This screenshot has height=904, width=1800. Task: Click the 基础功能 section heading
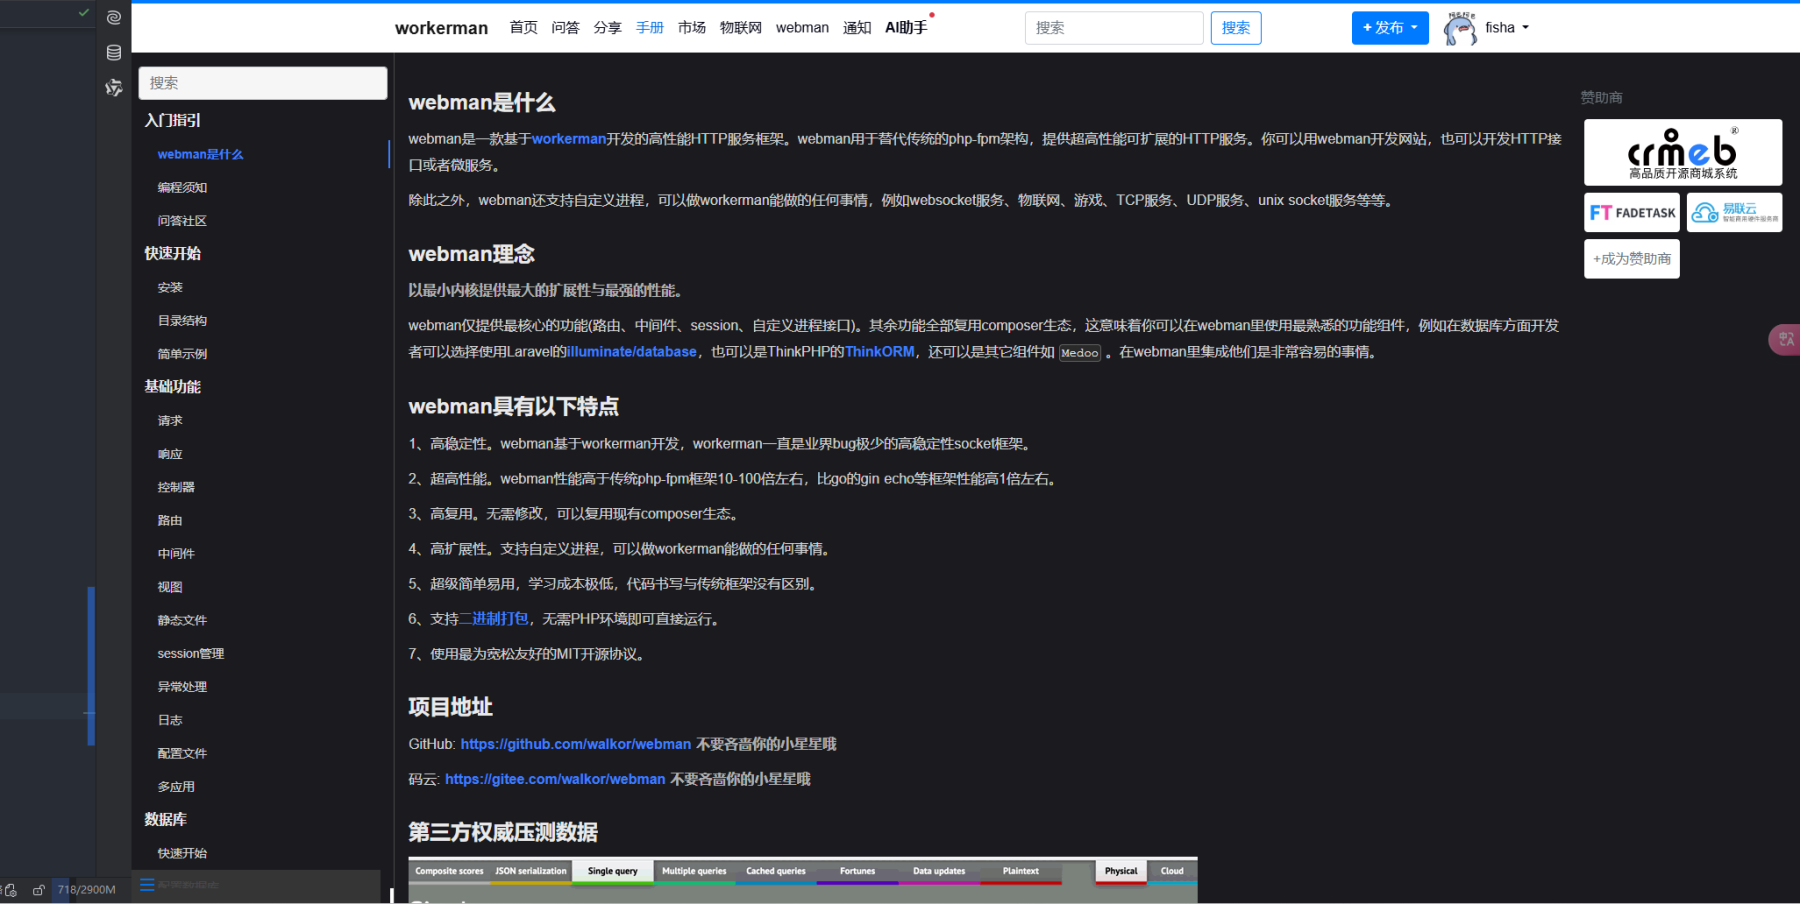(172, 386)
